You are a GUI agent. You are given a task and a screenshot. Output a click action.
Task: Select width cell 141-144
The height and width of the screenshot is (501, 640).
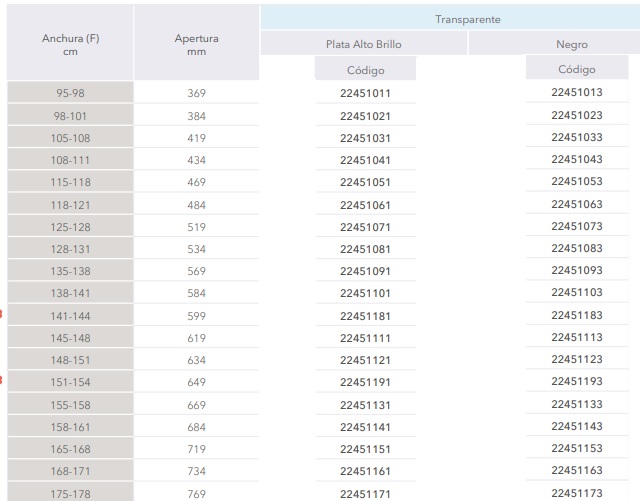[x=70, y=315]
